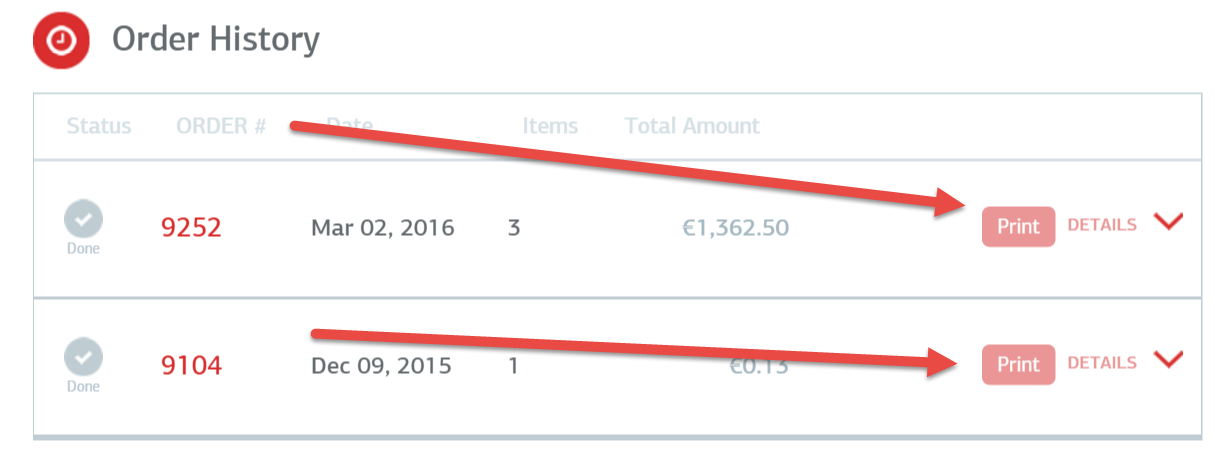Select the Mar 02, 2016 date cell
The height and width of the screenshot is (468, 1215).
pyautogui.click(x=383, y=228)
